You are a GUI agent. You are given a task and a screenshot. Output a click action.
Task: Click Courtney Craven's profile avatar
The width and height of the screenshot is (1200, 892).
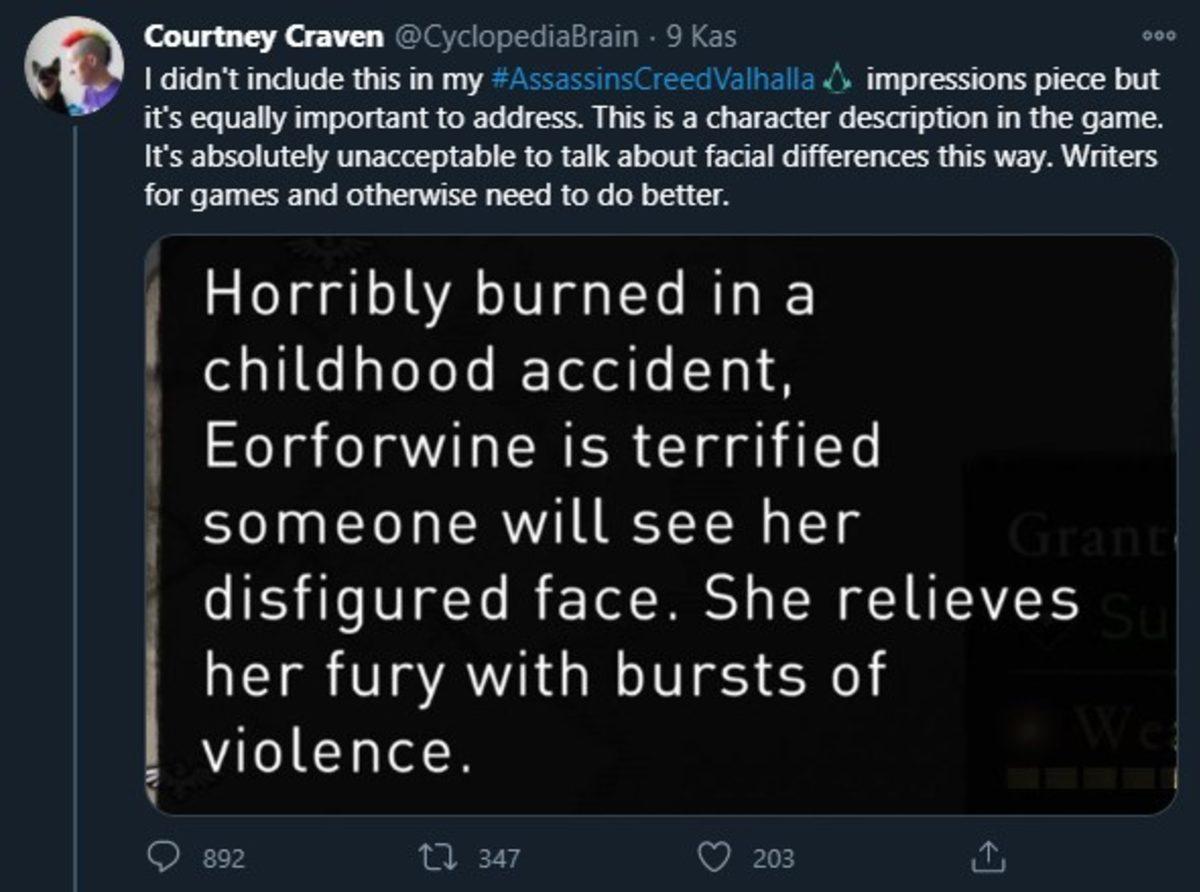click(x=74, y=66)
